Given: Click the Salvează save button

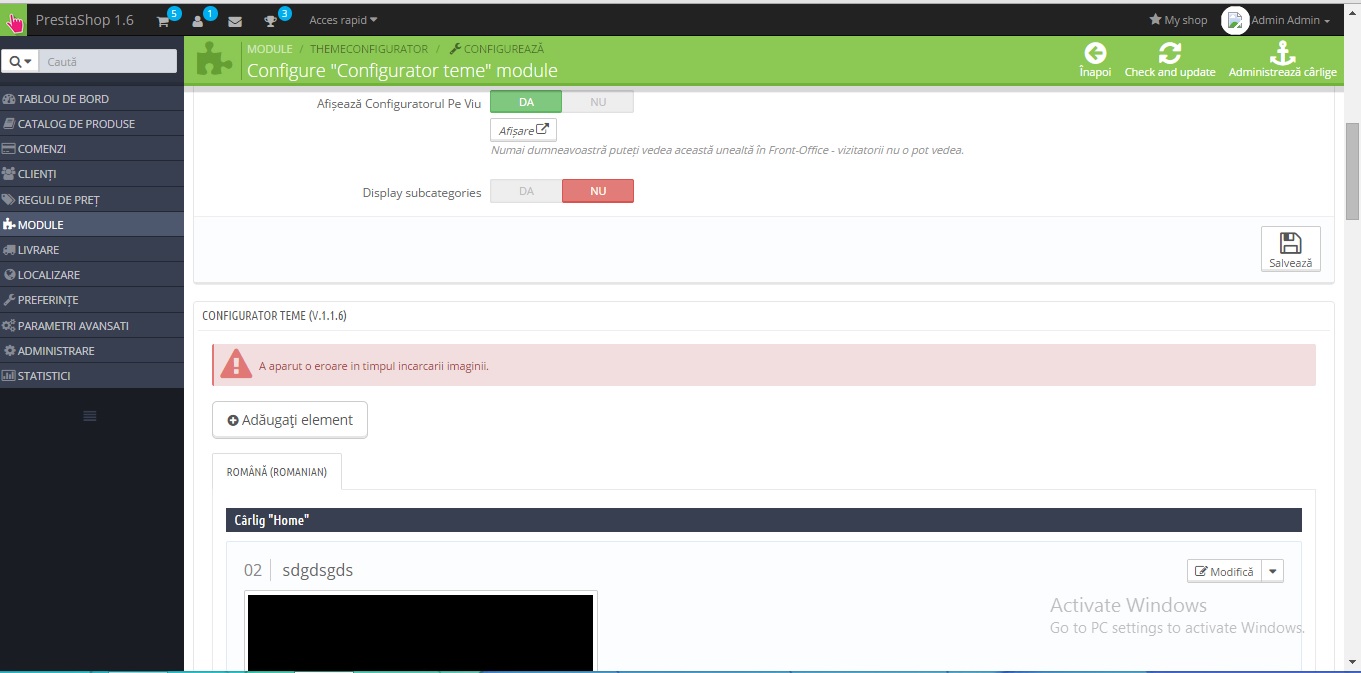Looking at the screenshot, I should 1290,249.
